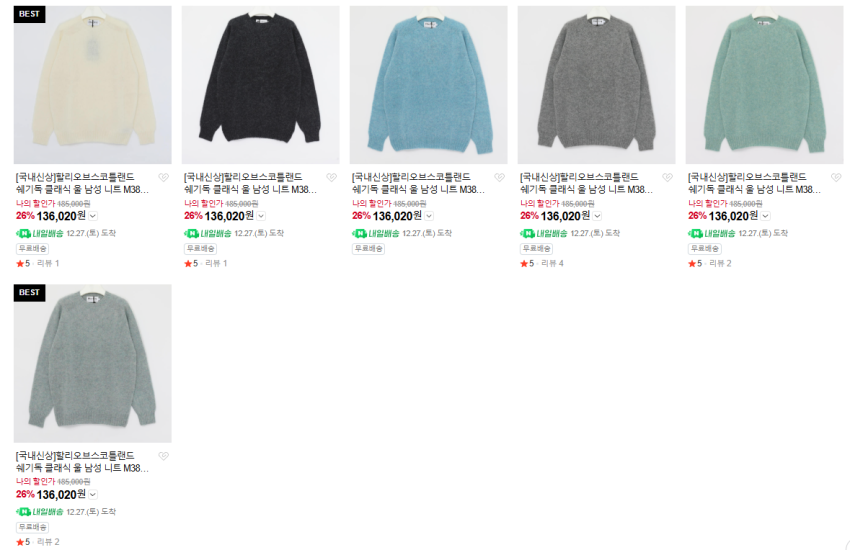850x550 pixels.
Task: Click BEST badge on cream sweater image
Action: pos(29,14)
